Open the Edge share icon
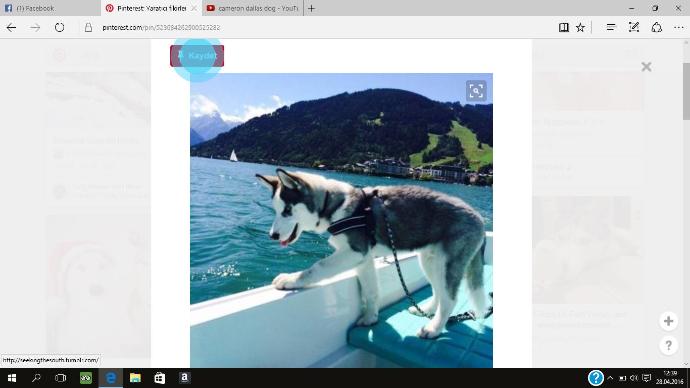 657,27
